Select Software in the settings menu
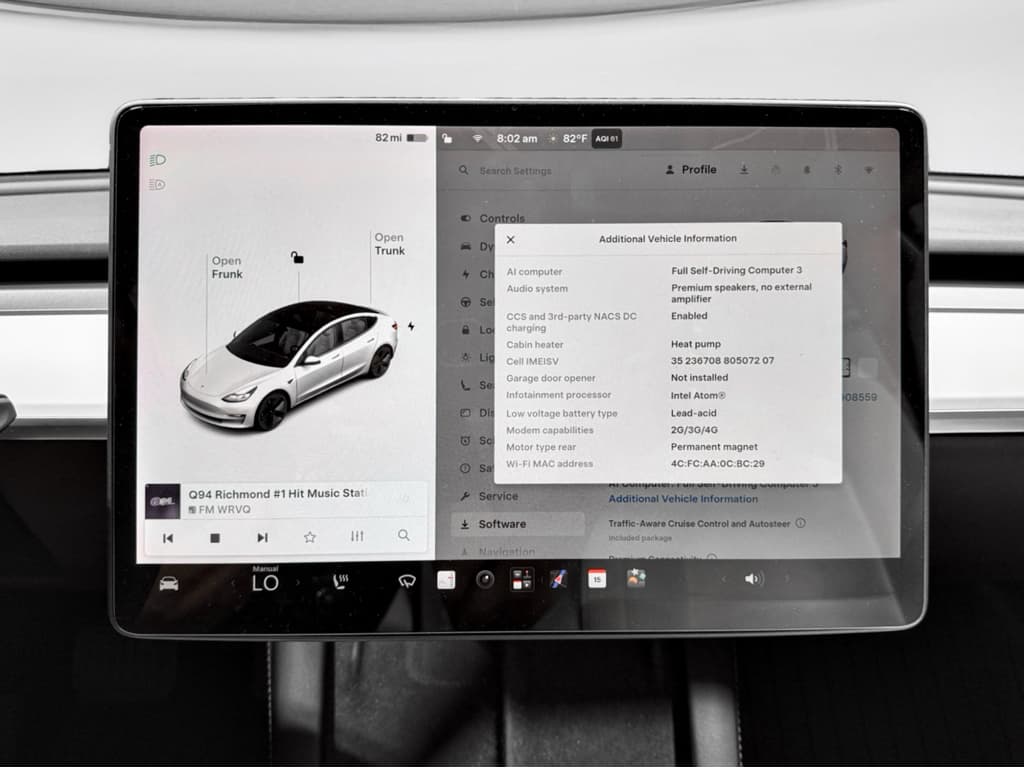Screen dimensions: 1024x768 click(517, 524)
